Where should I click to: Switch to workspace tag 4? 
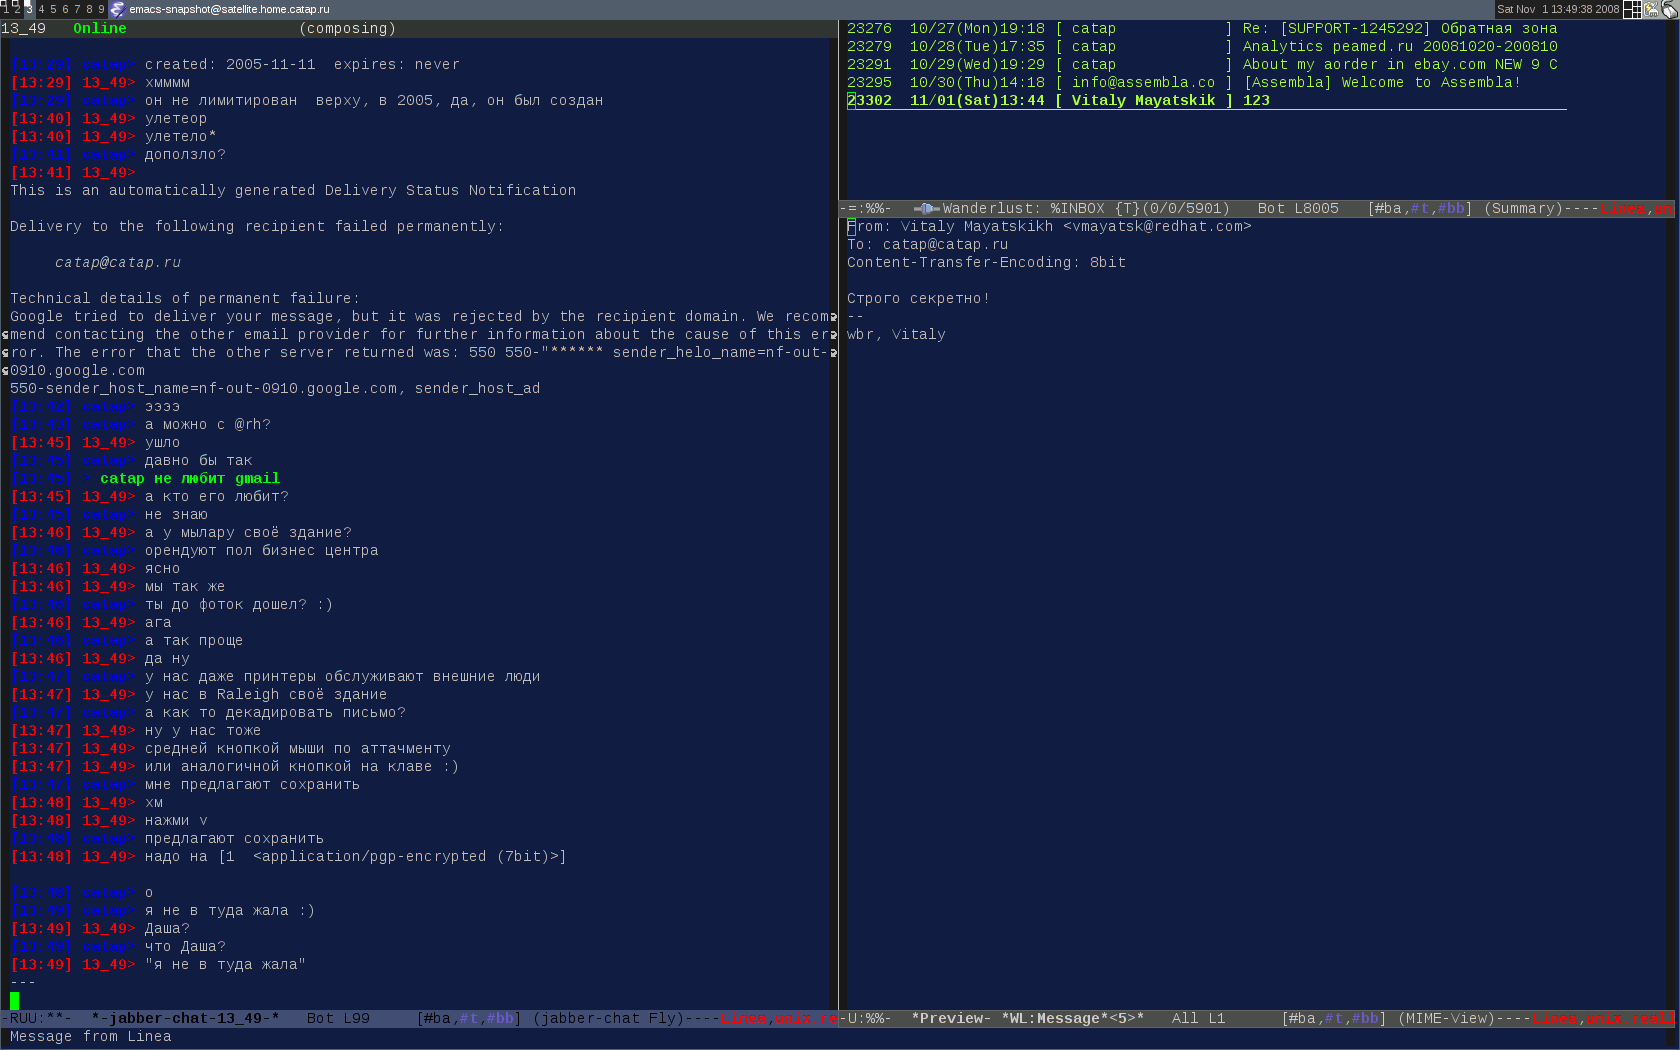pyautogui.click(x=41, y=9)
